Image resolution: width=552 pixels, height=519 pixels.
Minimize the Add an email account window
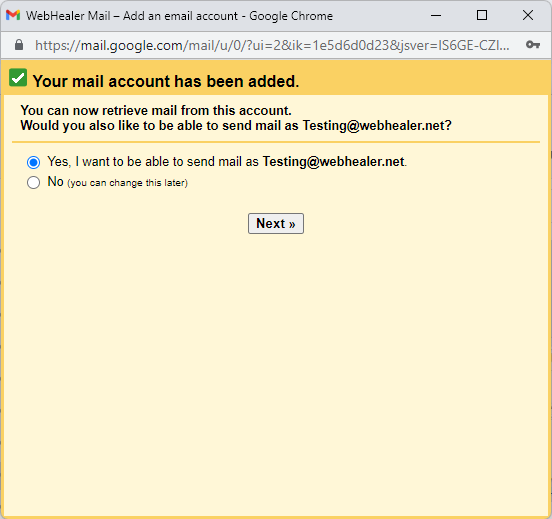[x=436, y=15]
